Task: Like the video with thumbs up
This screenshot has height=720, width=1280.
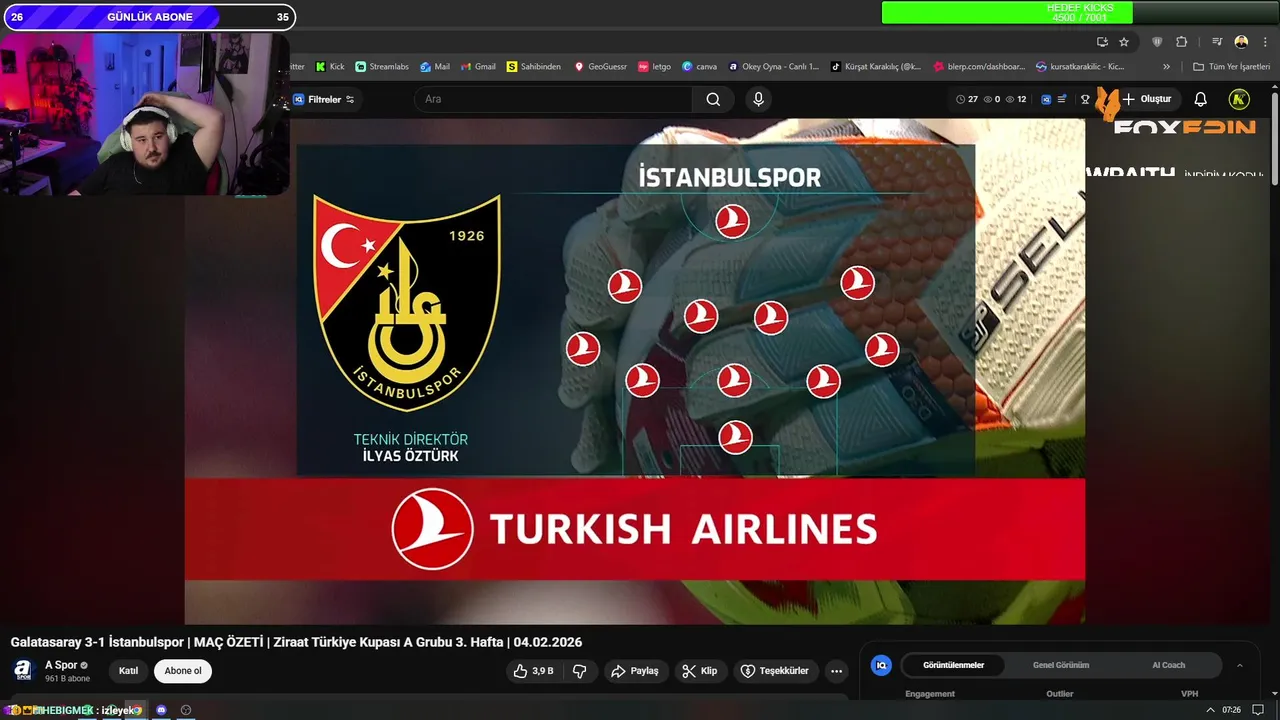Action: click(x=533, y=671)
